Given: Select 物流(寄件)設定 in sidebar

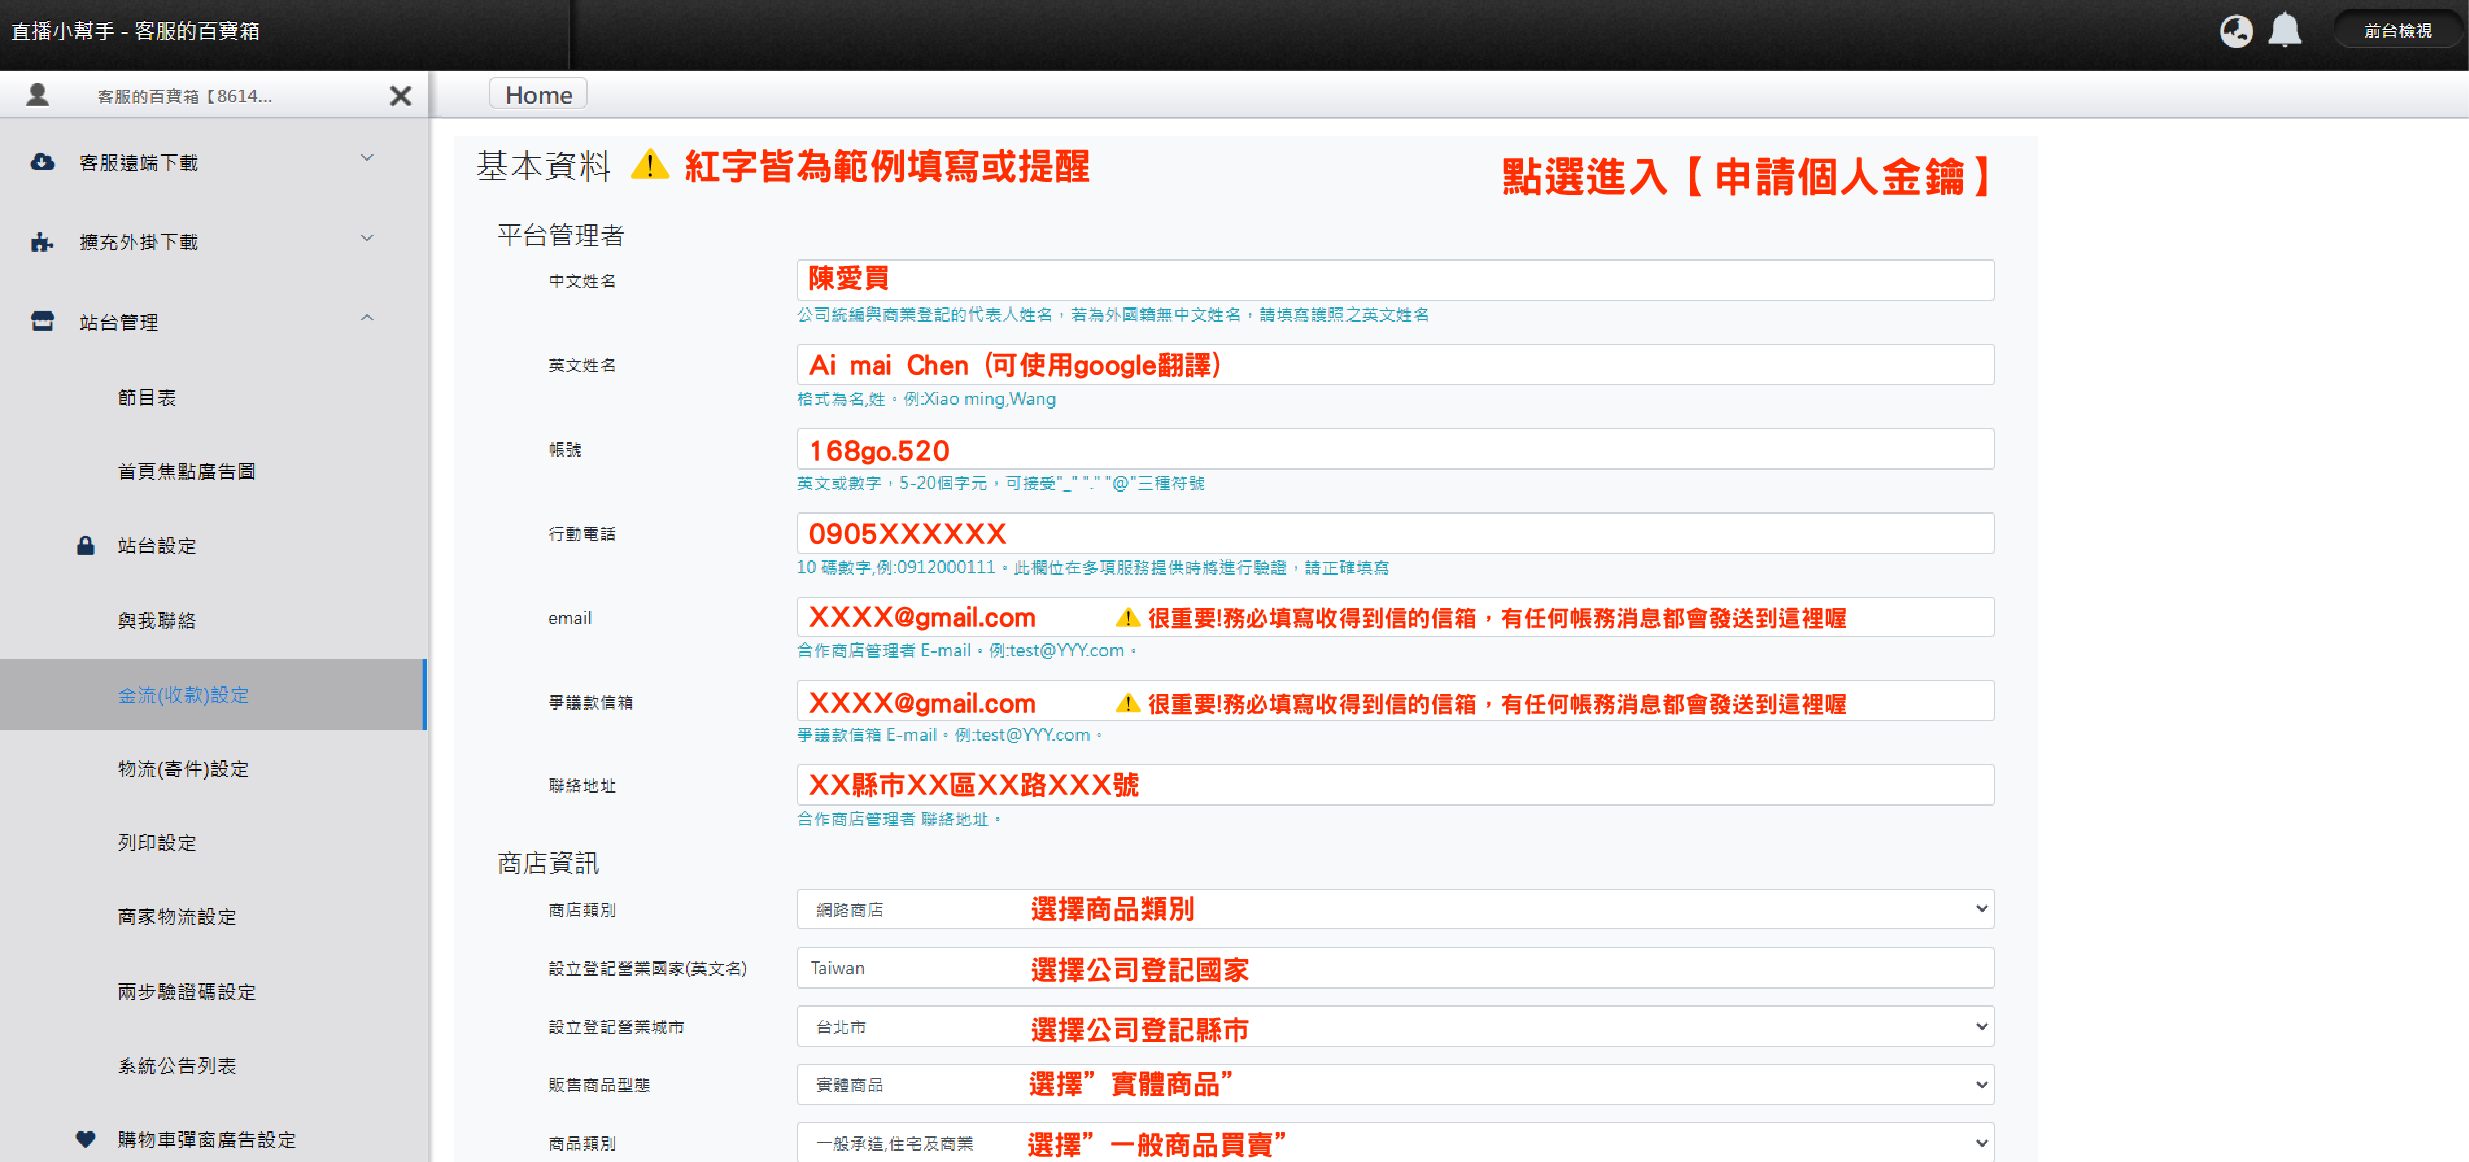Looking at the screenshot, I should coord(183,769).
